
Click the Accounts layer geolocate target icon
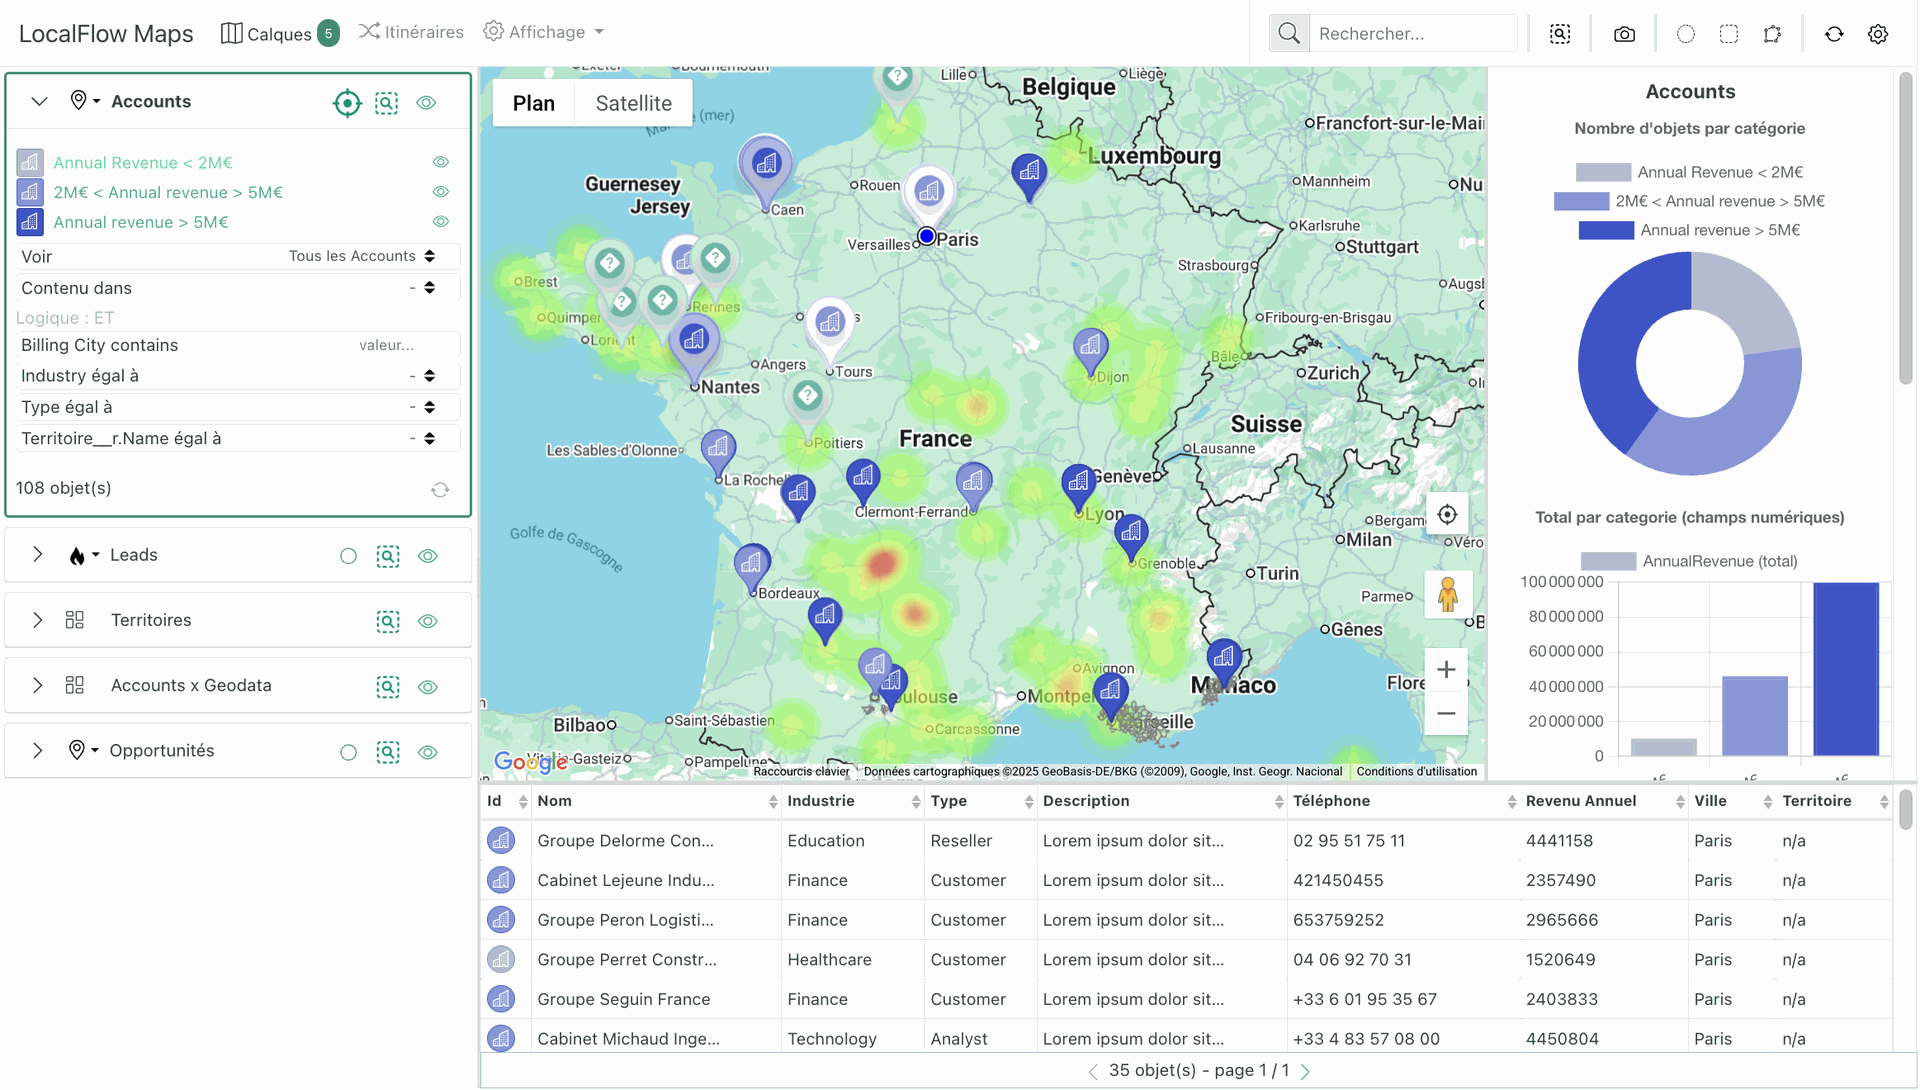click(347, 103)
